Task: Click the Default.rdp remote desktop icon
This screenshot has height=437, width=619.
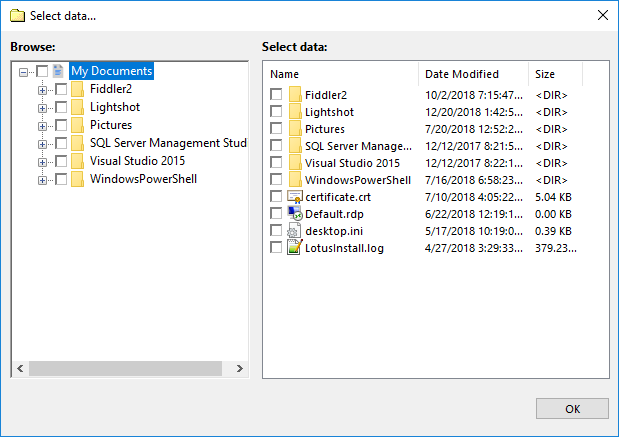Action: click(294, 214)
